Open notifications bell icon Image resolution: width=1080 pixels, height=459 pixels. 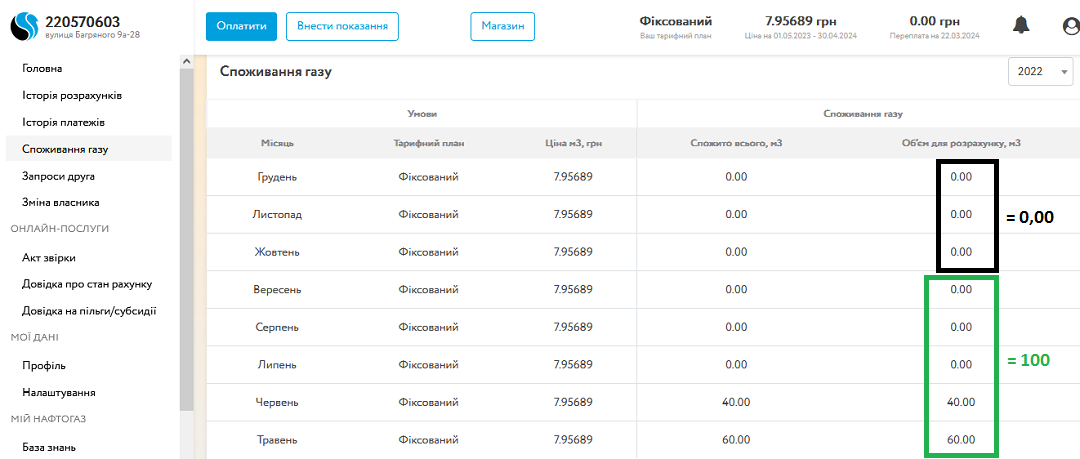1021,26
